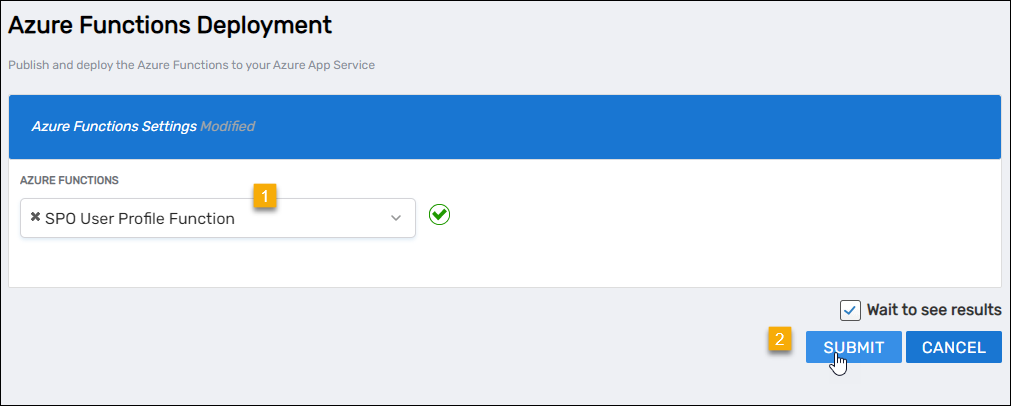The height and width of the screenshot is (406, 1011).
Task: Click the right end of the blue settings header
Action: 960,127
